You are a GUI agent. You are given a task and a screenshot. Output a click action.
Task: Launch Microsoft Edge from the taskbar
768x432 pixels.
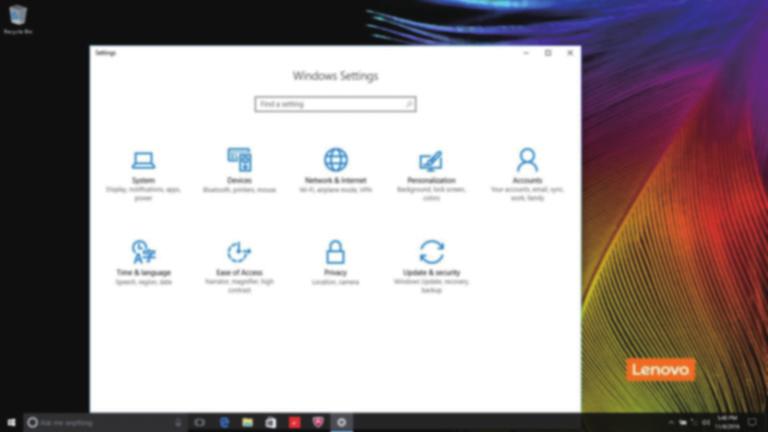click(224, 422)
